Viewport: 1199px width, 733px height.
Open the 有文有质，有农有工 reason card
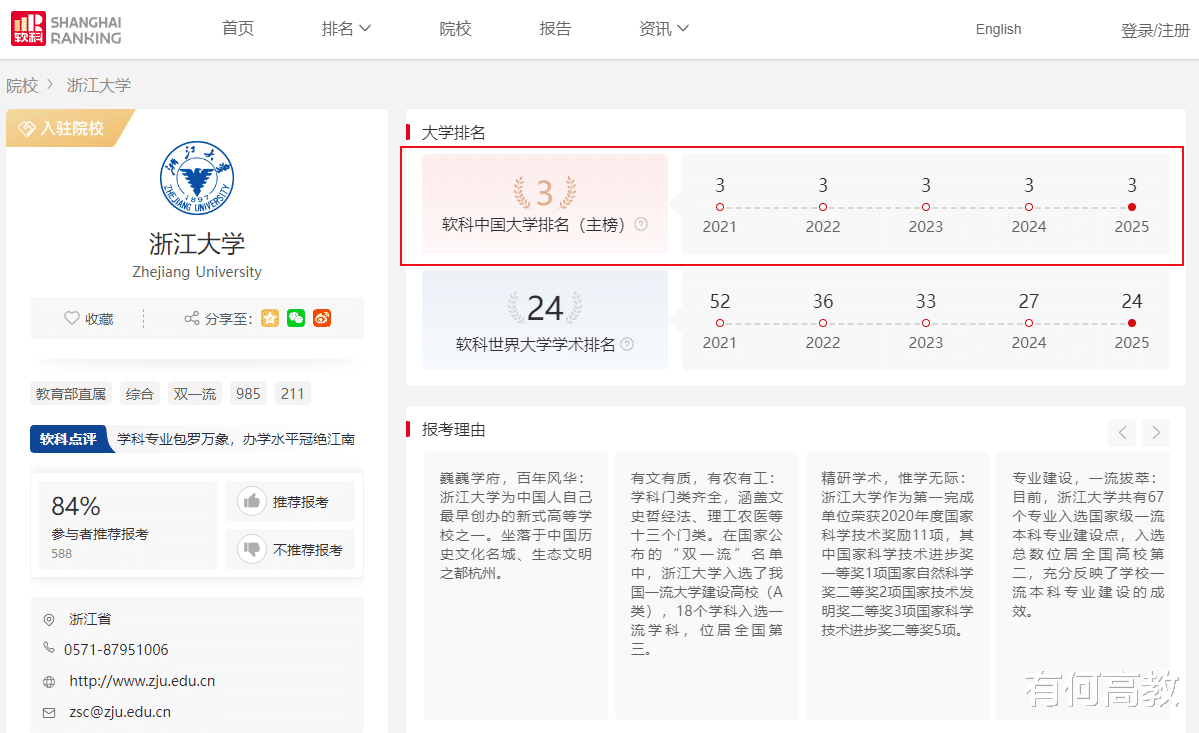[707, 586]
